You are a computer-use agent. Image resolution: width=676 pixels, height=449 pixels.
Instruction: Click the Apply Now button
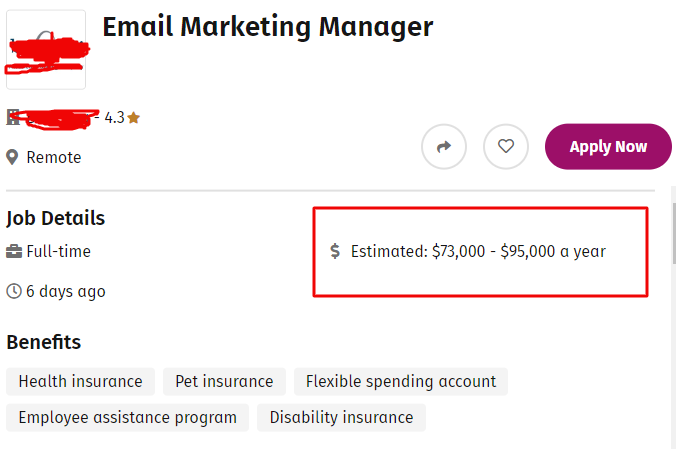click(x=608, y=147)
